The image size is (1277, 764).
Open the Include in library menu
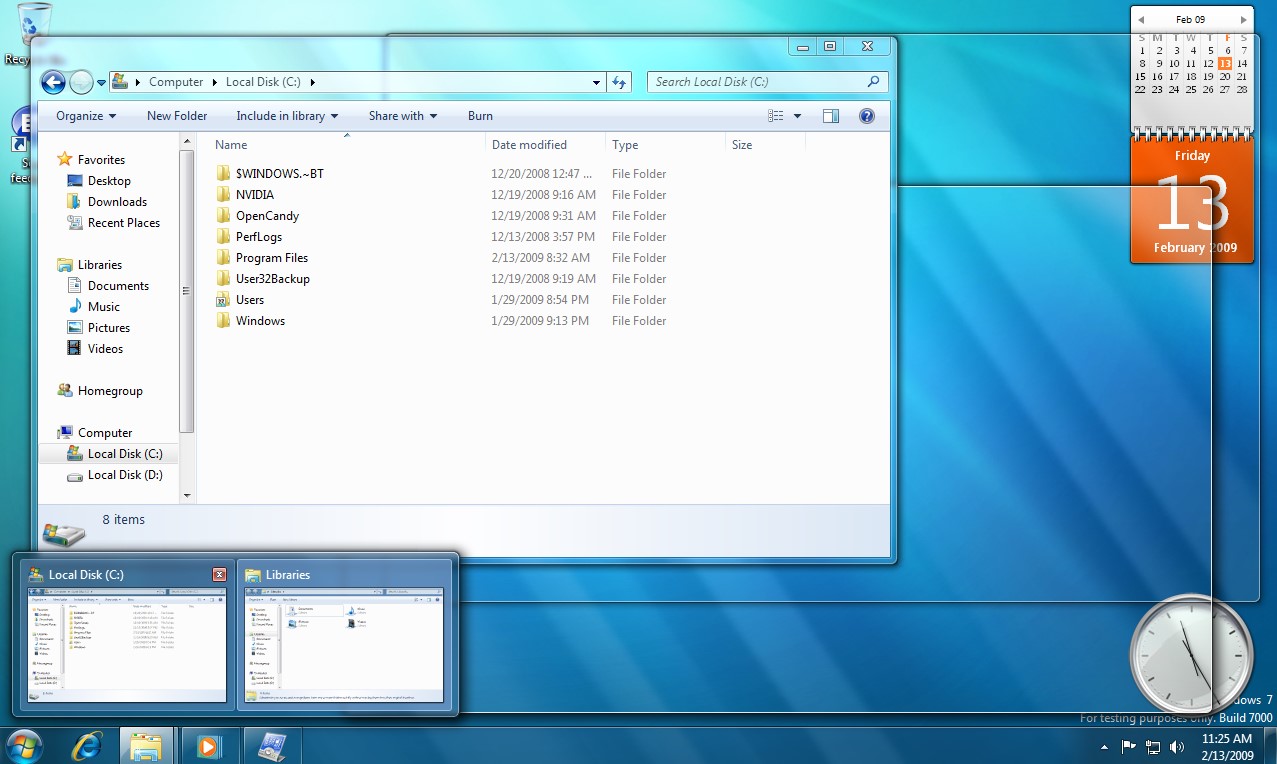click(x=287, y=116)
